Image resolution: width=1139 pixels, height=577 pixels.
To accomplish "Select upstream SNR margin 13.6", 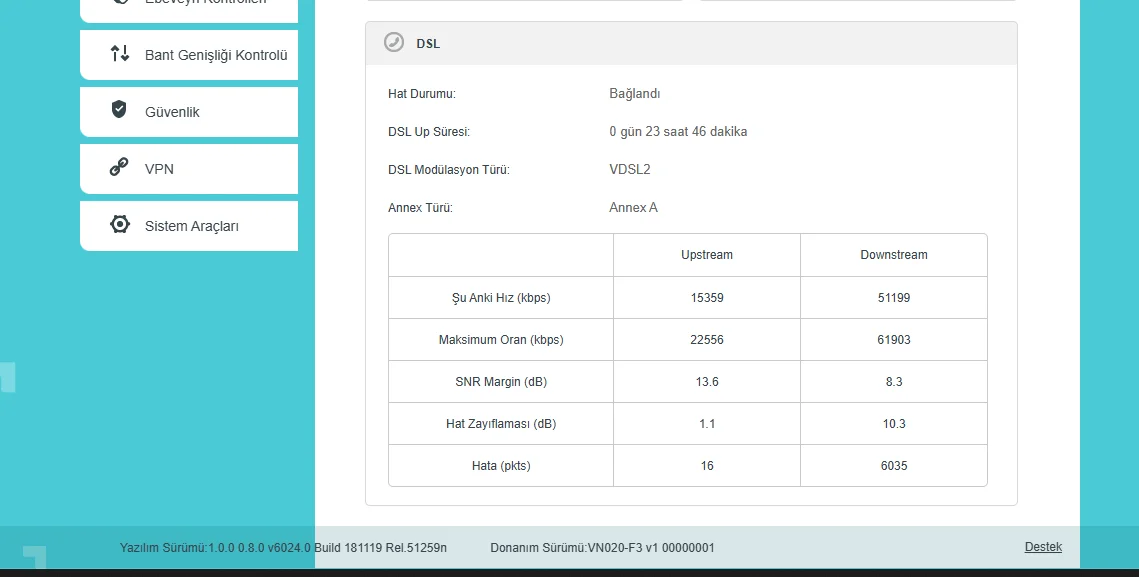I will pos(707,382).
